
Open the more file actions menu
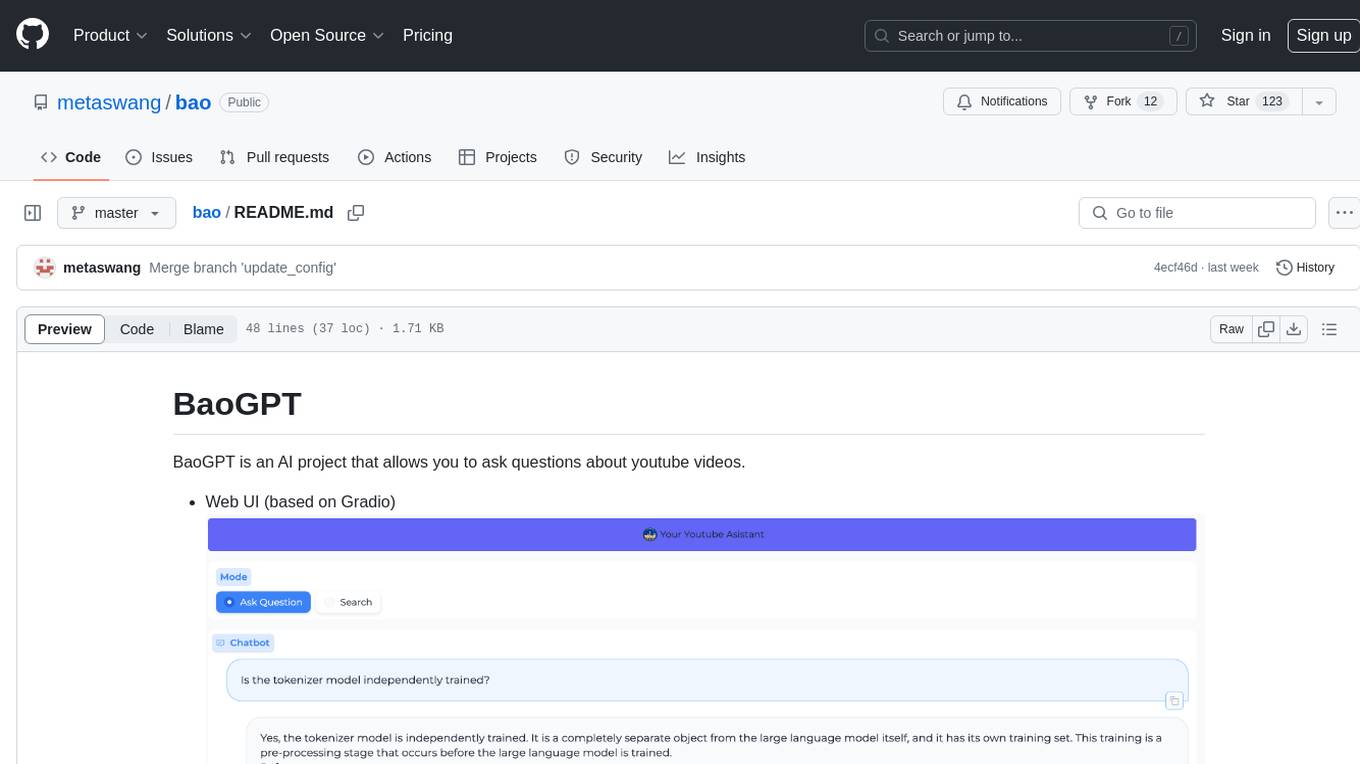(1344, 213)
